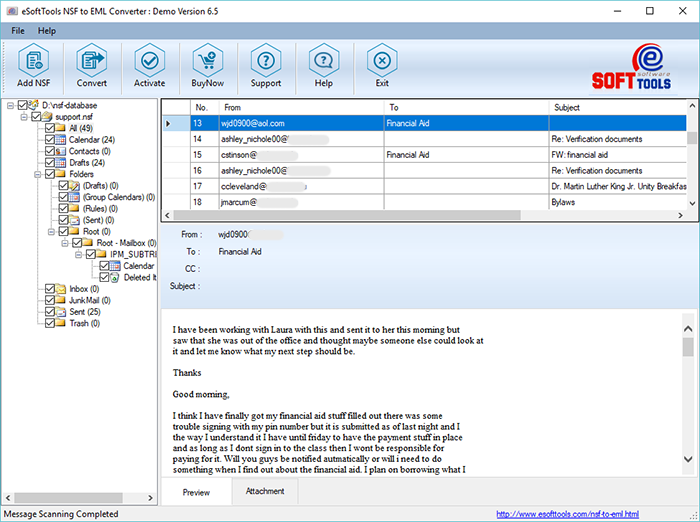The width and height of the screenshot is (700, 522).
Task: Collapse the D:\nsf-database tree node
Action: tap(10, 106)
